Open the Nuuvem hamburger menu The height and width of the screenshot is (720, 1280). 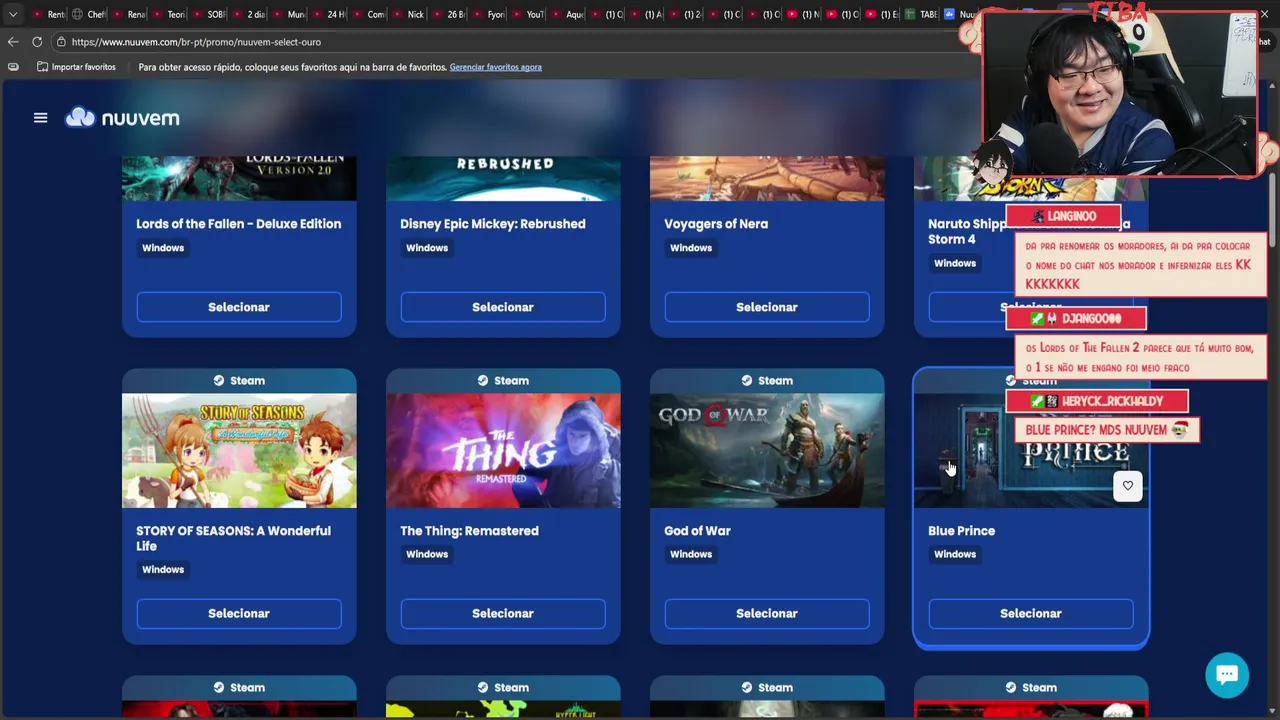pyautogui.click(x=40, y=118)
